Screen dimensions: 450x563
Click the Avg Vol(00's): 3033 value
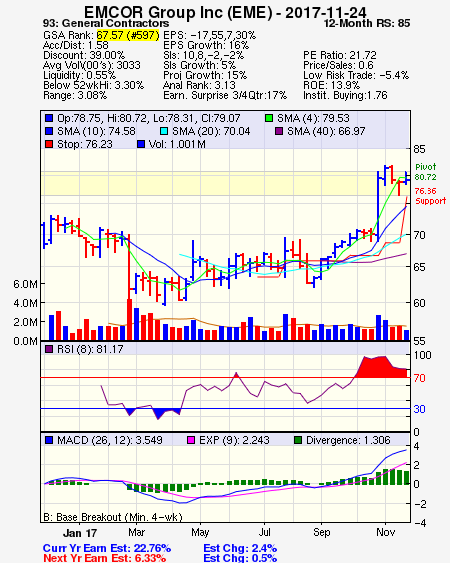(92, 65)
